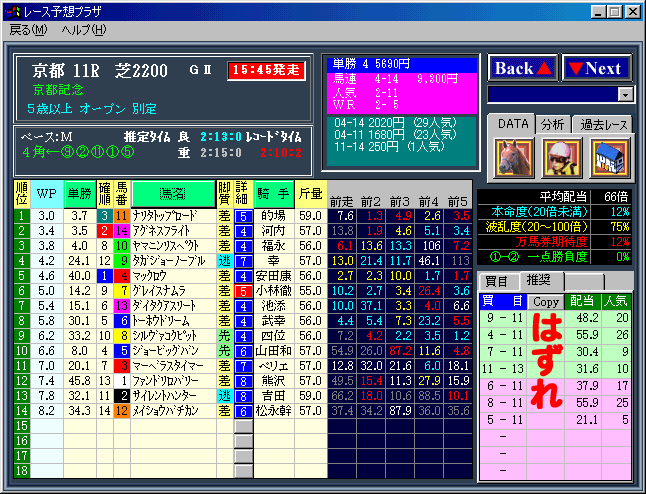Click the 単勝 column header
This screenshot has width=646, height=494.
point(78,192)
